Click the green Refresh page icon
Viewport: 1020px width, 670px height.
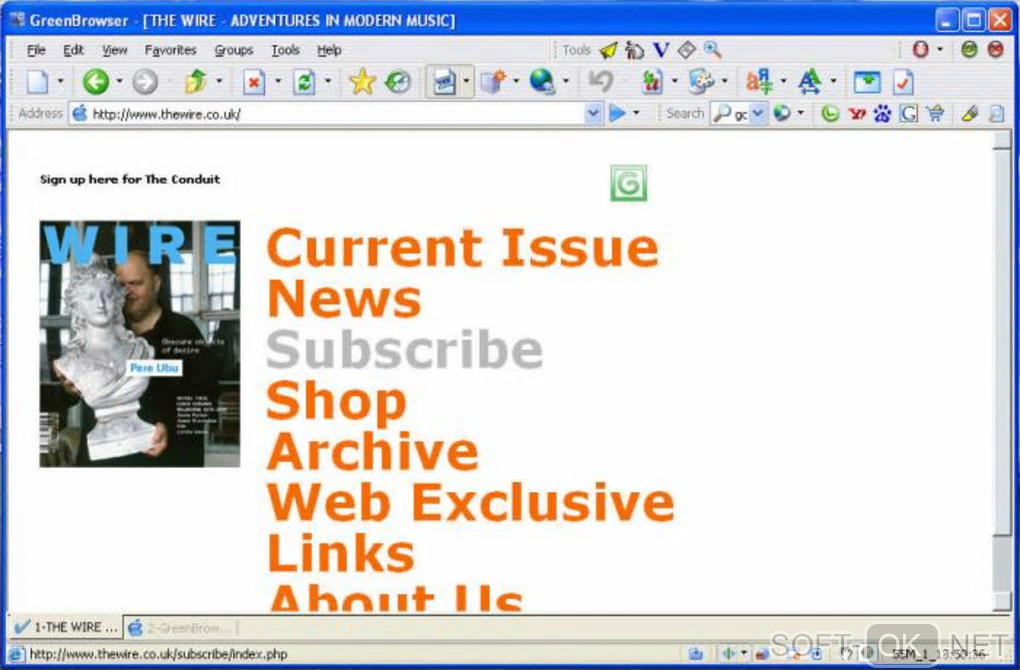(304, 82)
